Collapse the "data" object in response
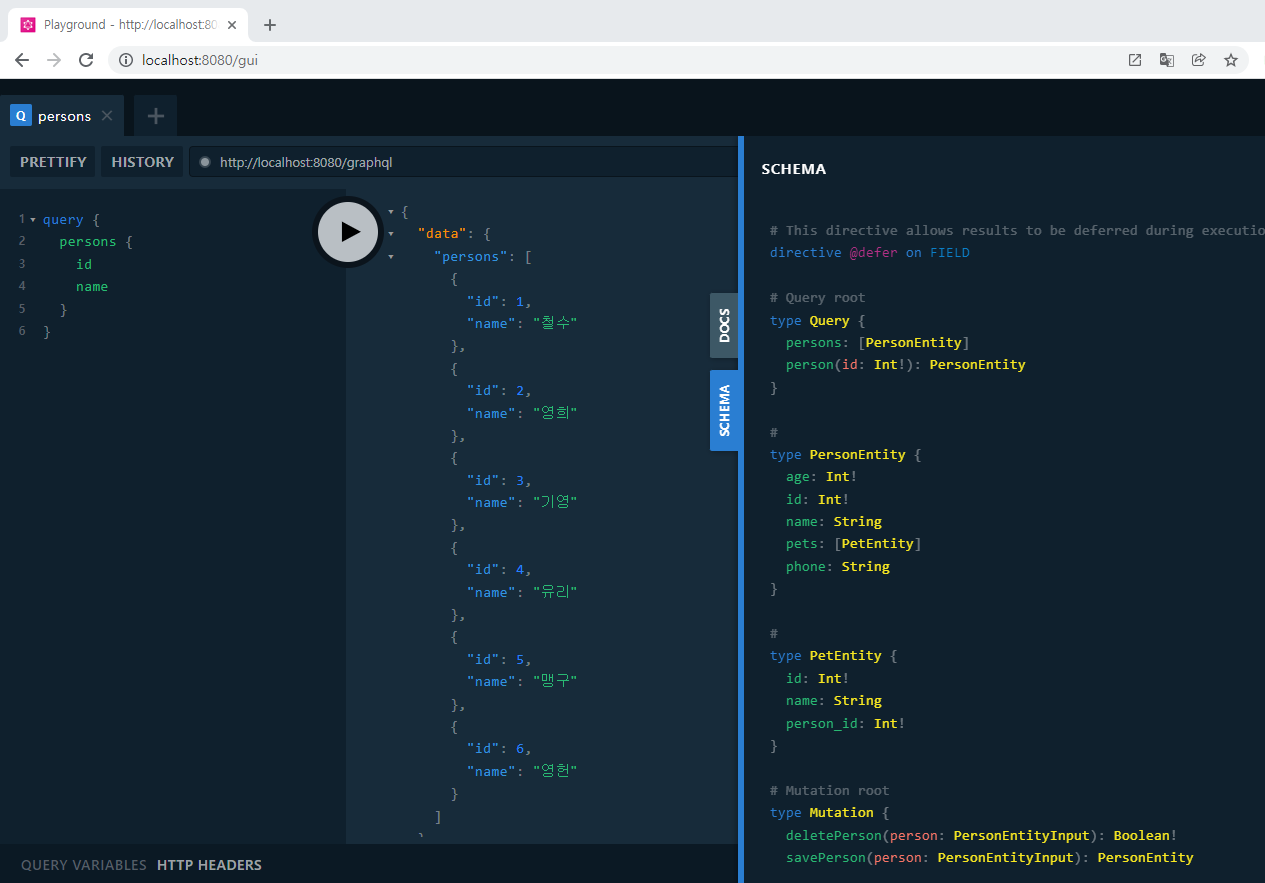The width and height of the screenshot is (1265, 883). pyautogui.click(x=391, y=233)
